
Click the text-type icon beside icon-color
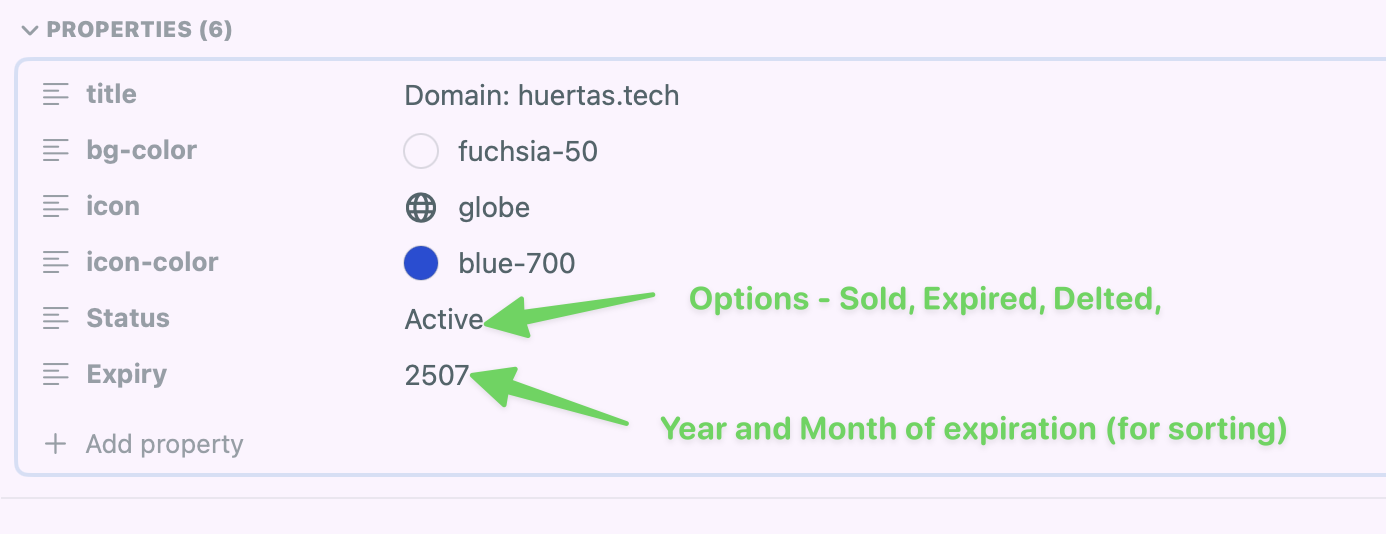pyautogui.click(x=57, y=263)
